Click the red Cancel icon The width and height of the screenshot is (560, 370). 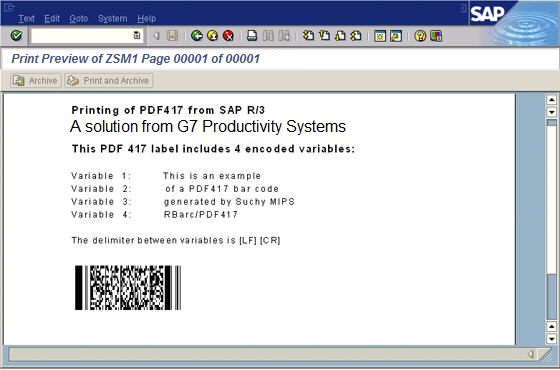click(228, 35)
